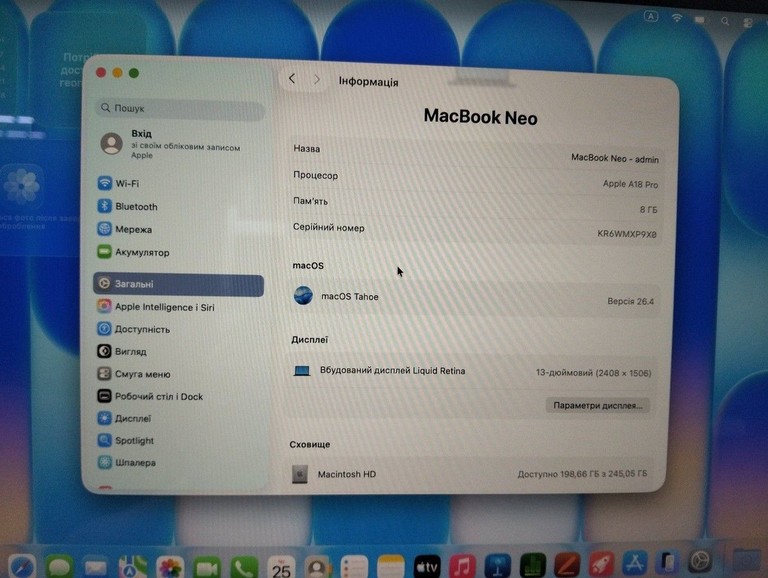Image resolution: width=768 pixels, height=578 pixels.
Task: Open Contacts from the Dock
Action: (317, 568)
